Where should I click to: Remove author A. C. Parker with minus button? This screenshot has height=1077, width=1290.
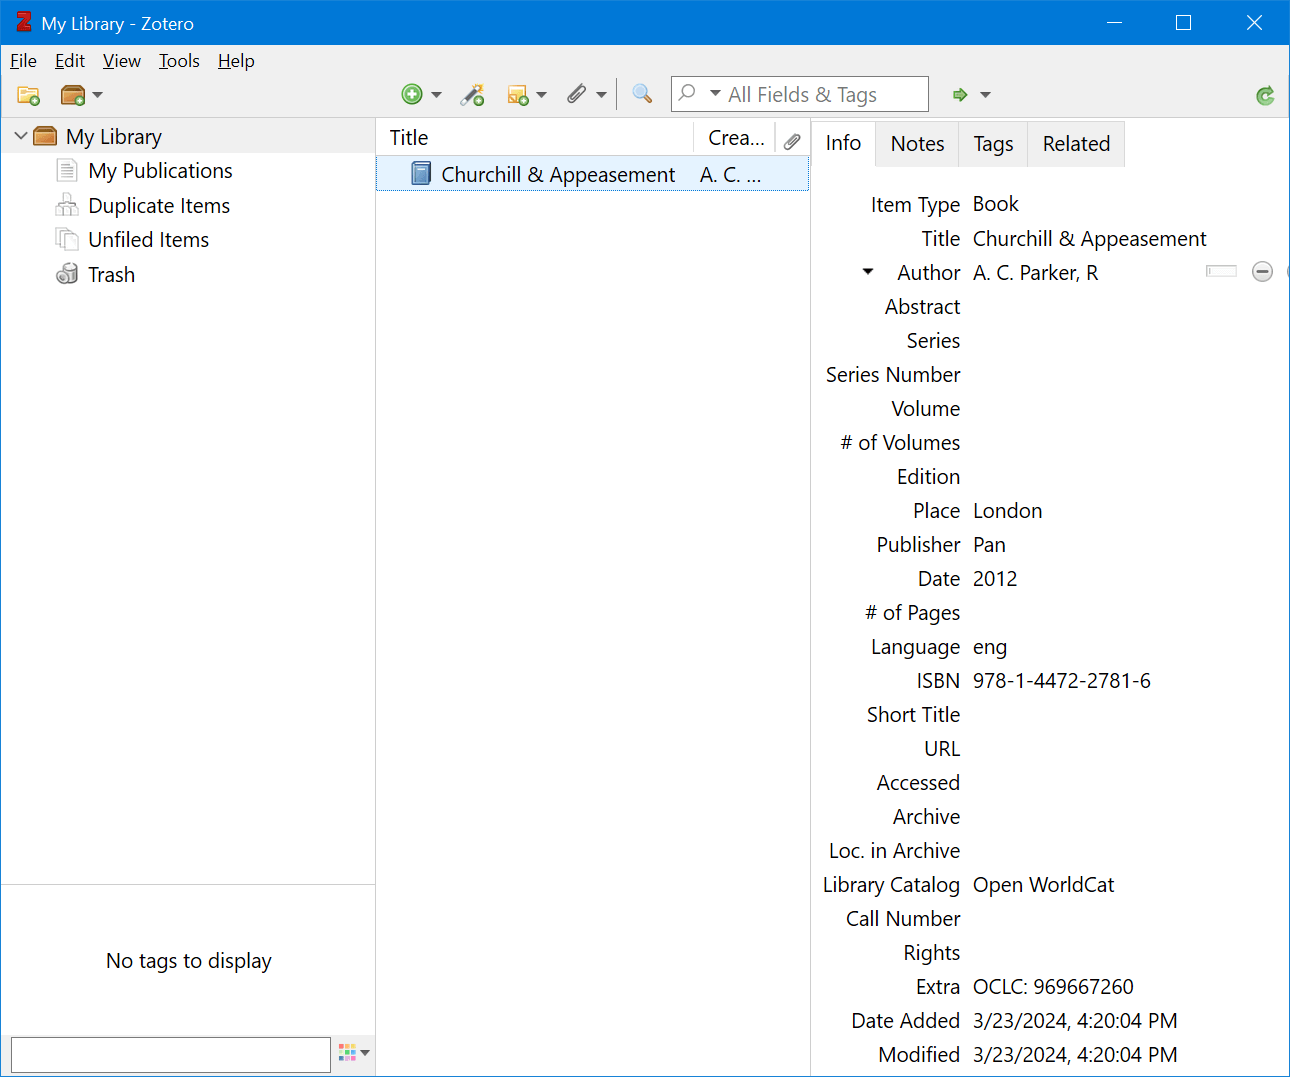(x=1262, y=271)
